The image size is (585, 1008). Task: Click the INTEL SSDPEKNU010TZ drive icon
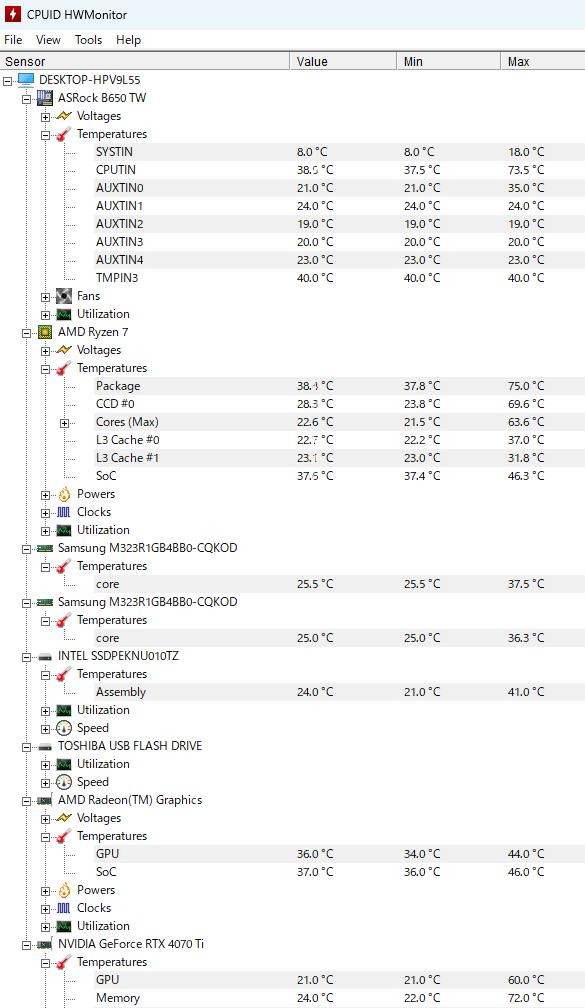point(44,656)
